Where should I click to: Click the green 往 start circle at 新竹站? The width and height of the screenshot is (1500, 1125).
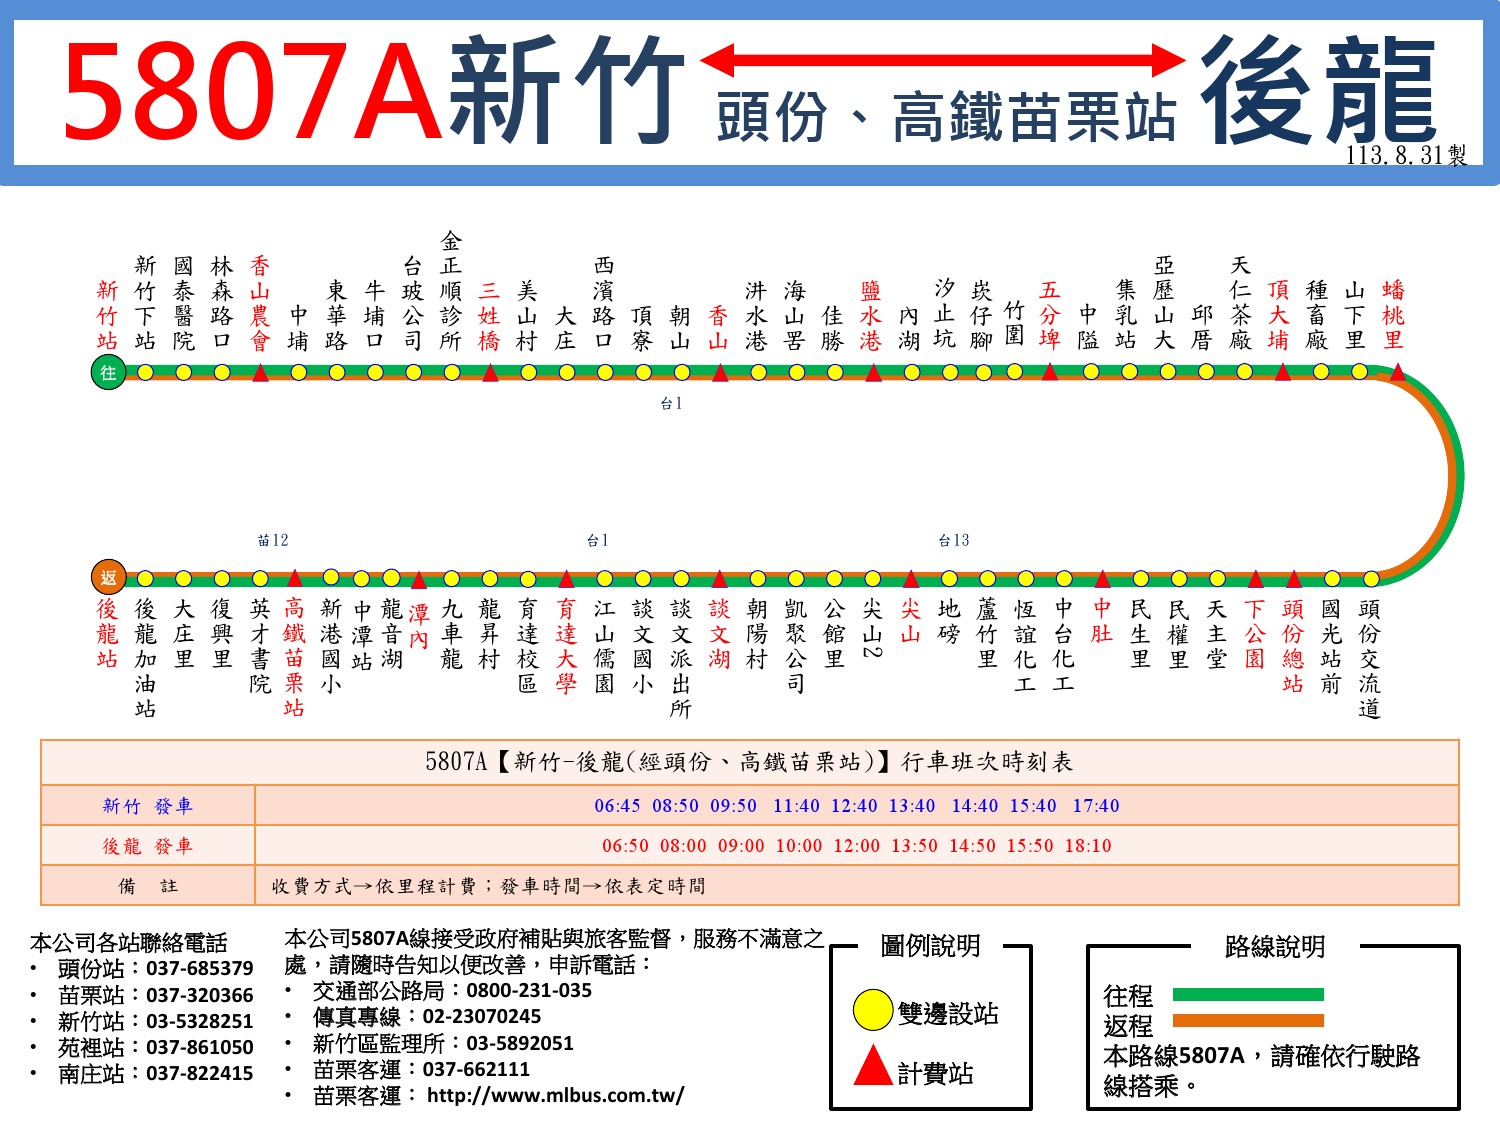click(108, 373)
